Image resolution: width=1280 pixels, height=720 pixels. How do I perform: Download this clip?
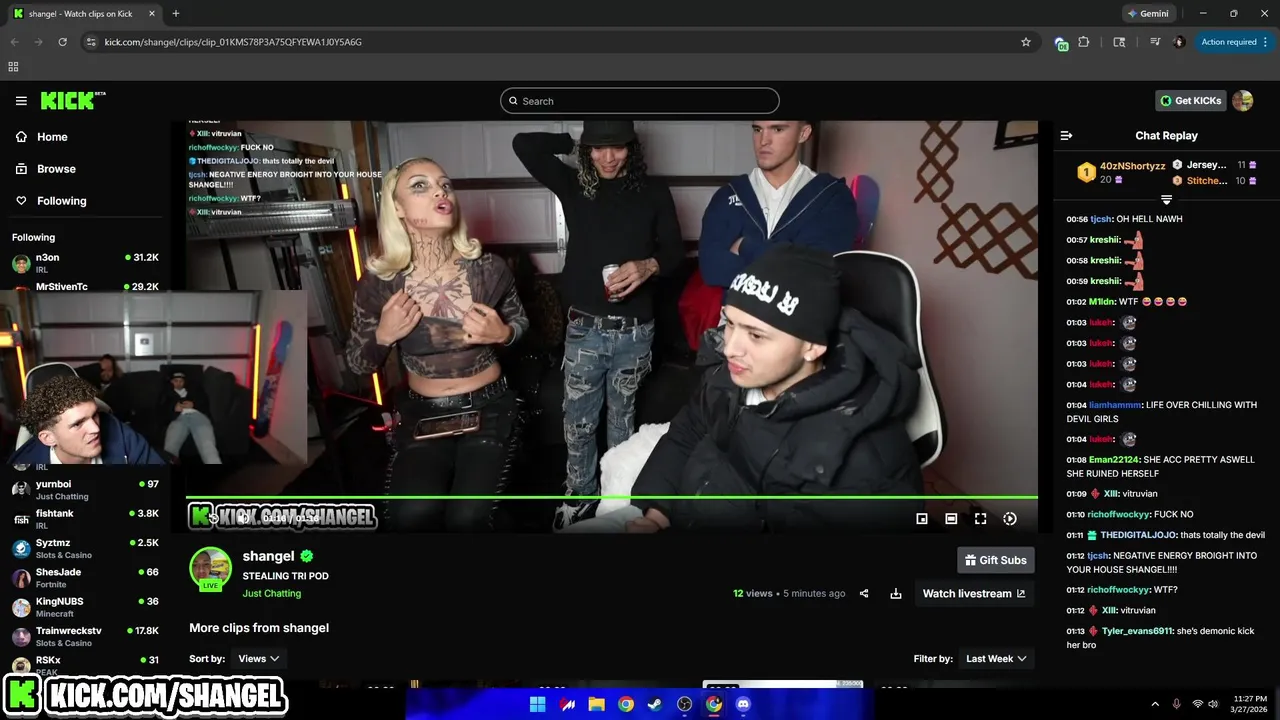(896, 593)
